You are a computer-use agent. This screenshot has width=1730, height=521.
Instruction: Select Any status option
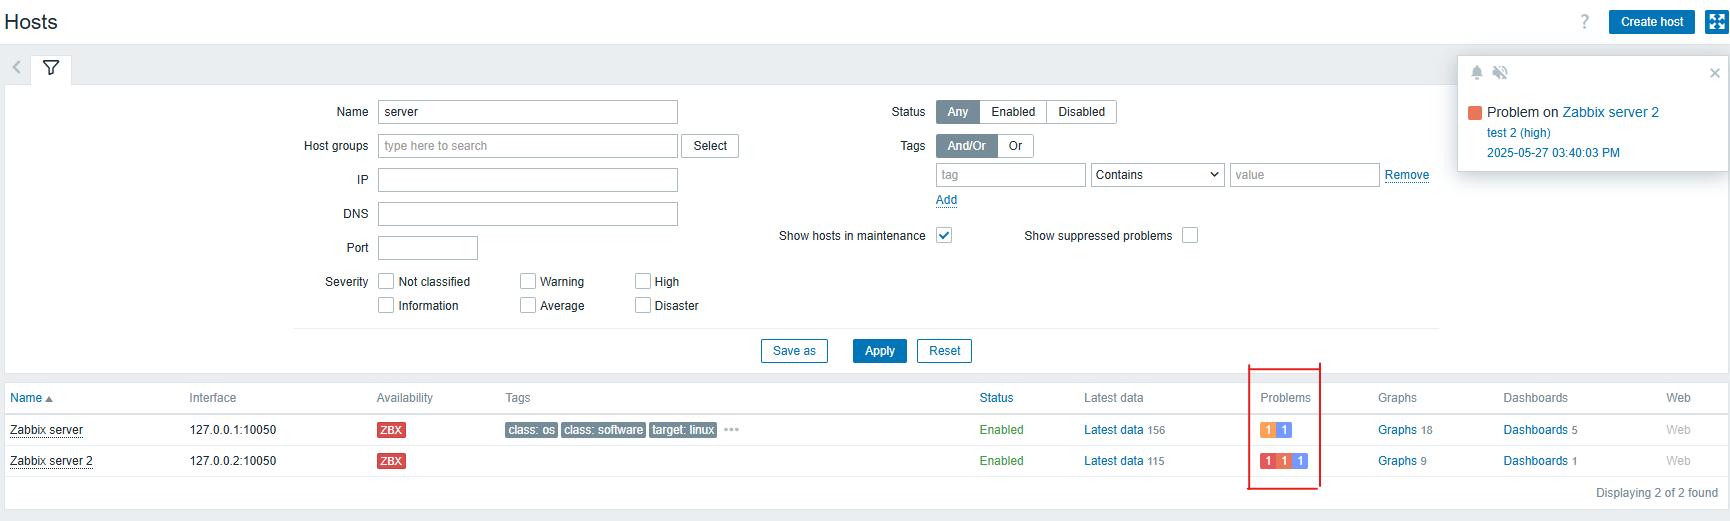[x=958, y=112]
